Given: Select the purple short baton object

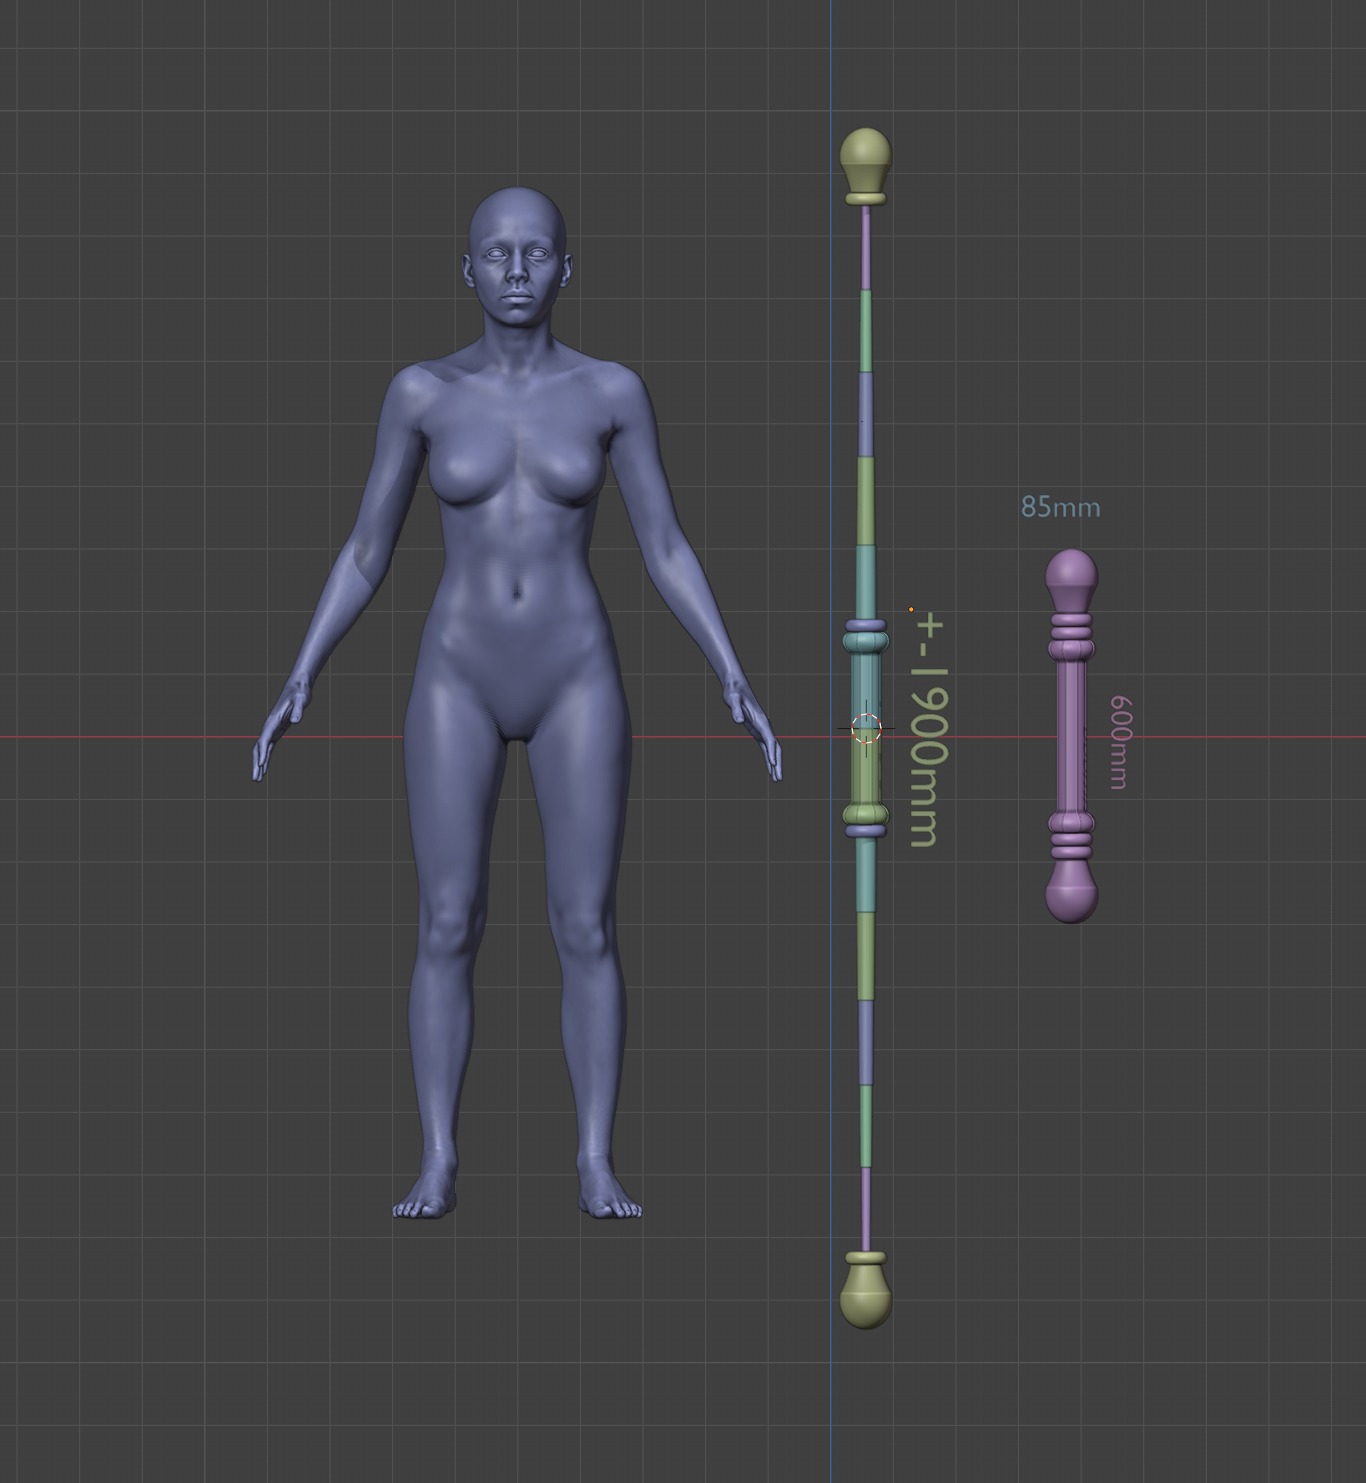Looking at the screenshot, I should [x=1071, y=735].
